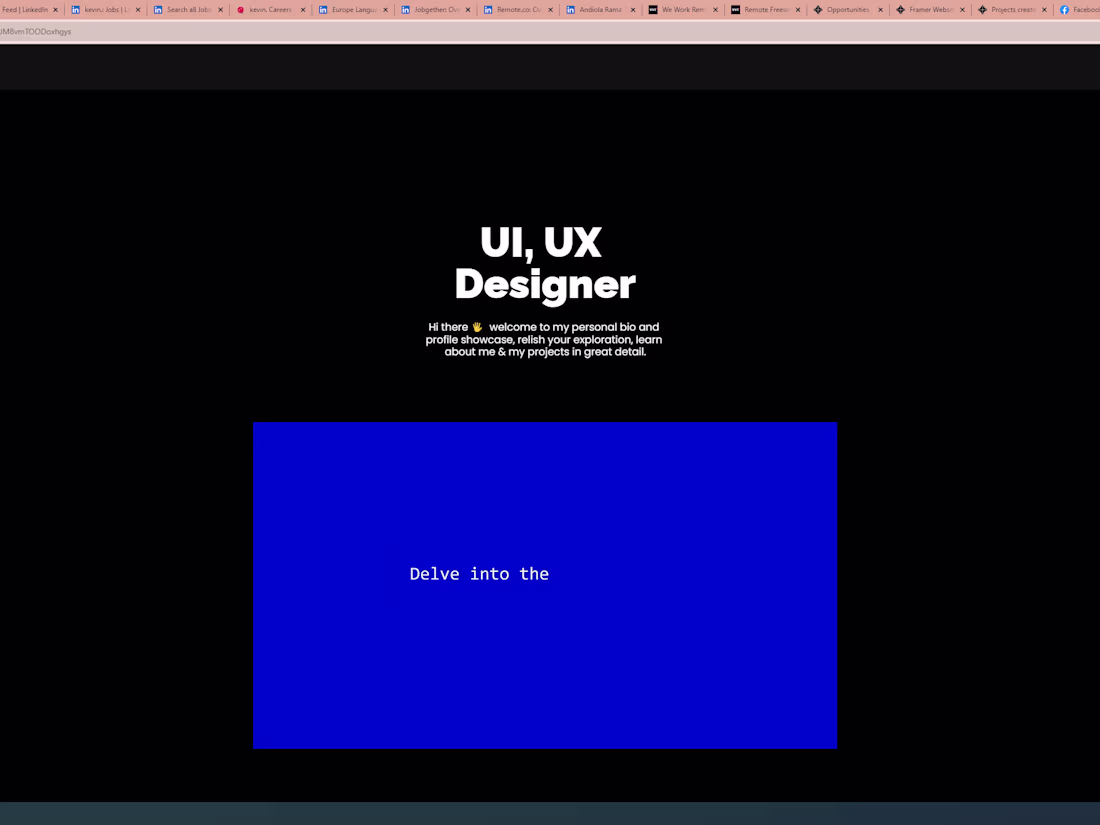Open the kevin. Careers tab
This screenshot has height=825, width=1100.
(270, 10)
